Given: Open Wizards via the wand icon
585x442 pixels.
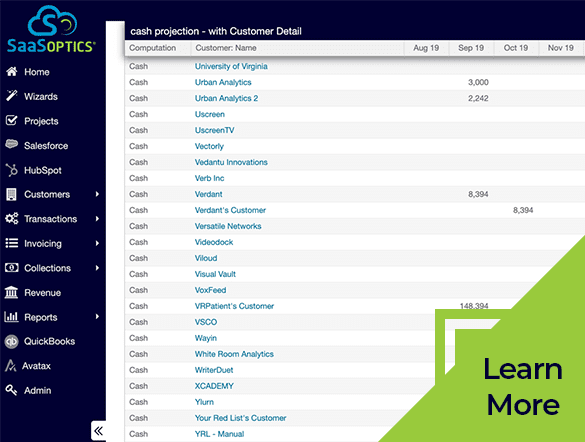Looking at the screenshot, I should [12, 96].
